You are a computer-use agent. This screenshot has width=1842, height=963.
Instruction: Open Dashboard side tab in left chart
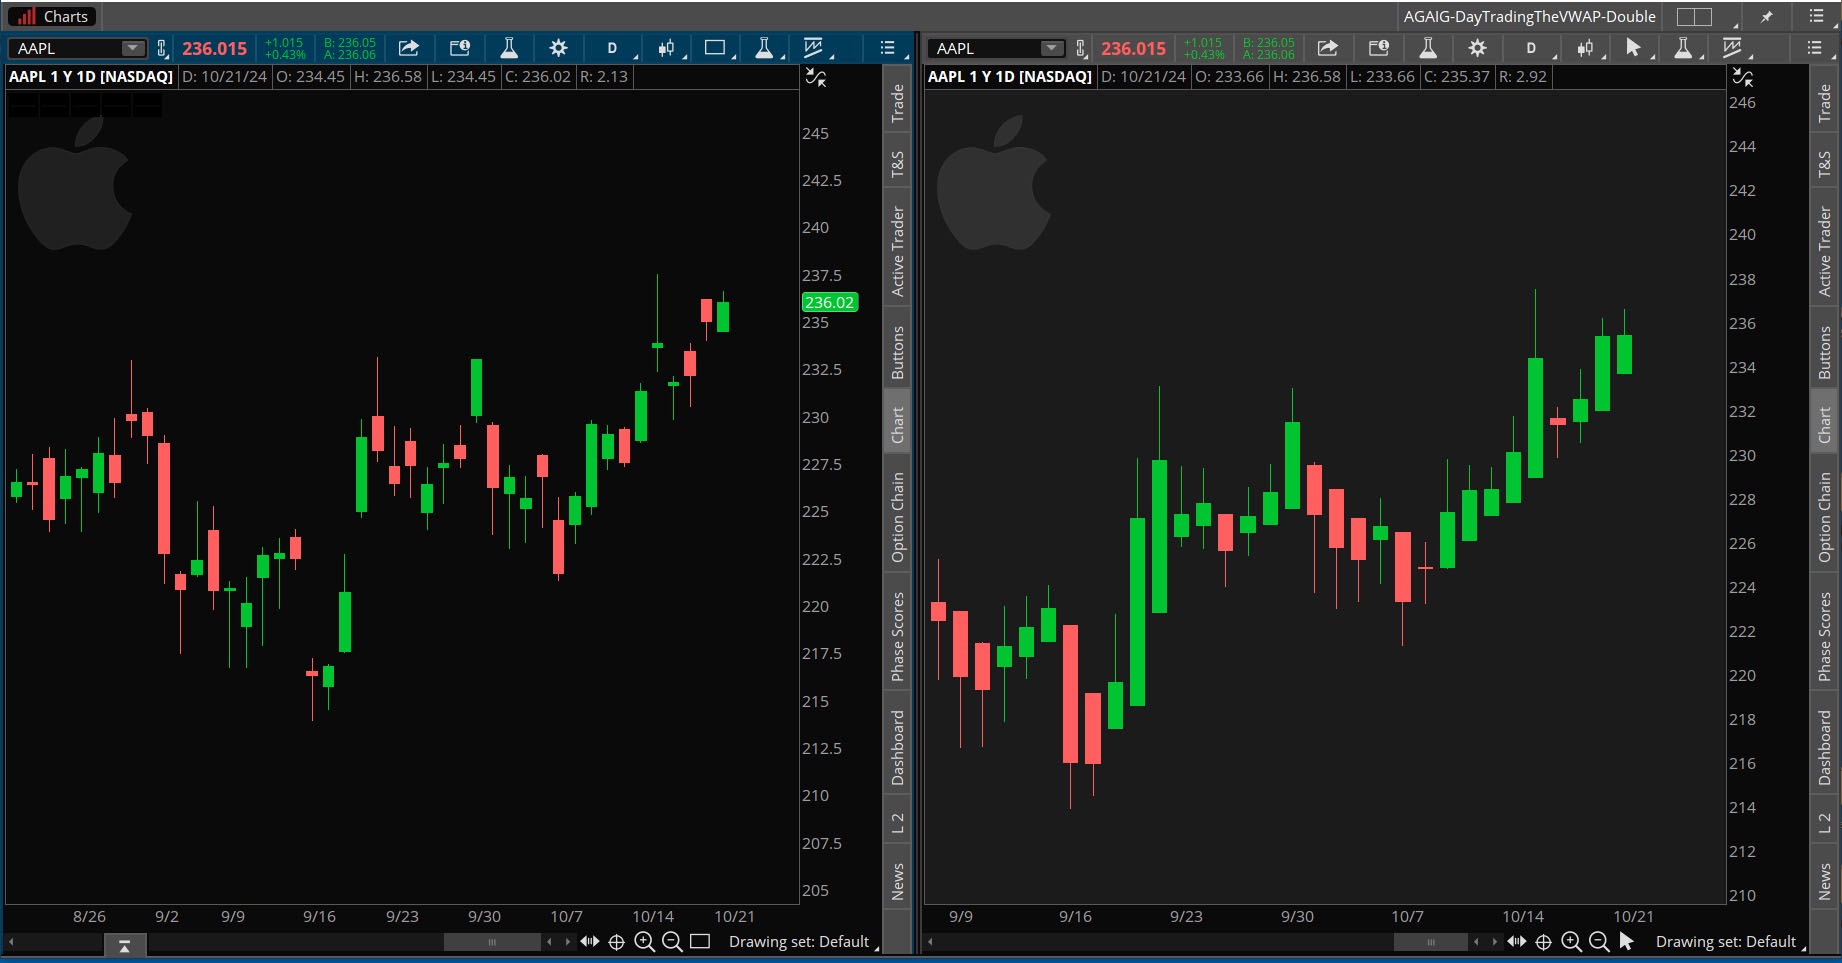(897, 748)
